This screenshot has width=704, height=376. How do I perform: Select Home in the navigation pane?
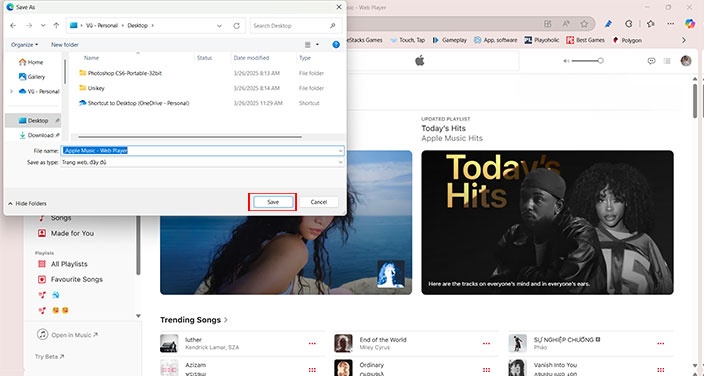pyautogui.click(x=31, y=62)
